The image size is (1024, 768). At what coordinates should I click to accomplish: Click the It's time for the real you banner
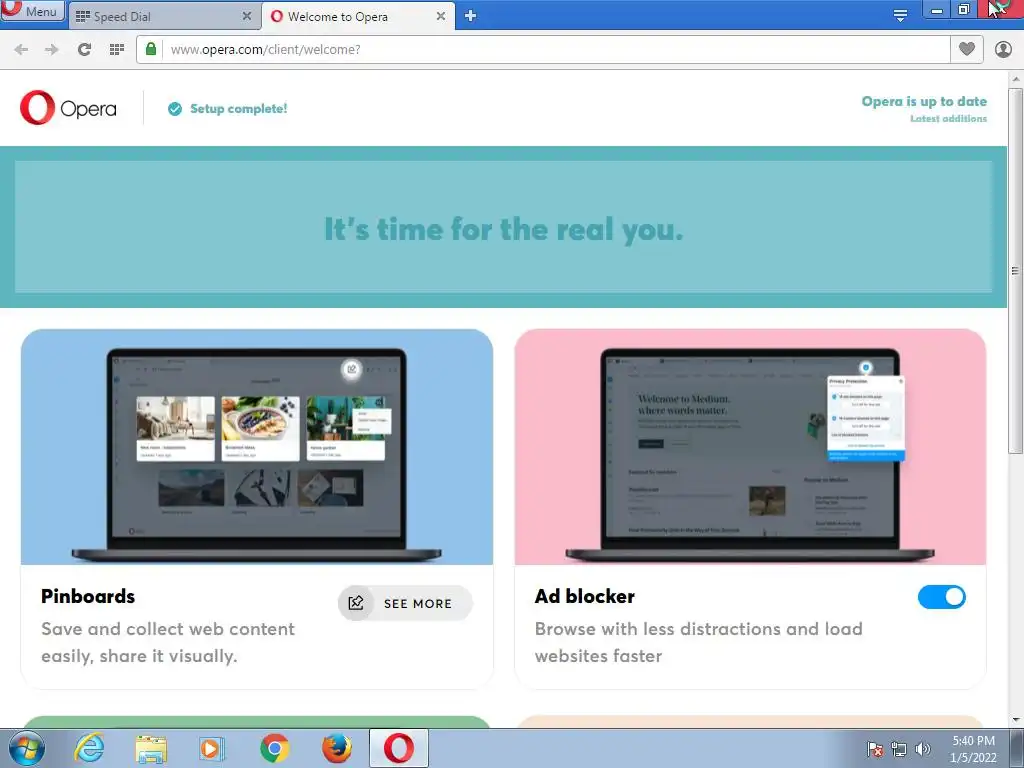tap(504, 227)
